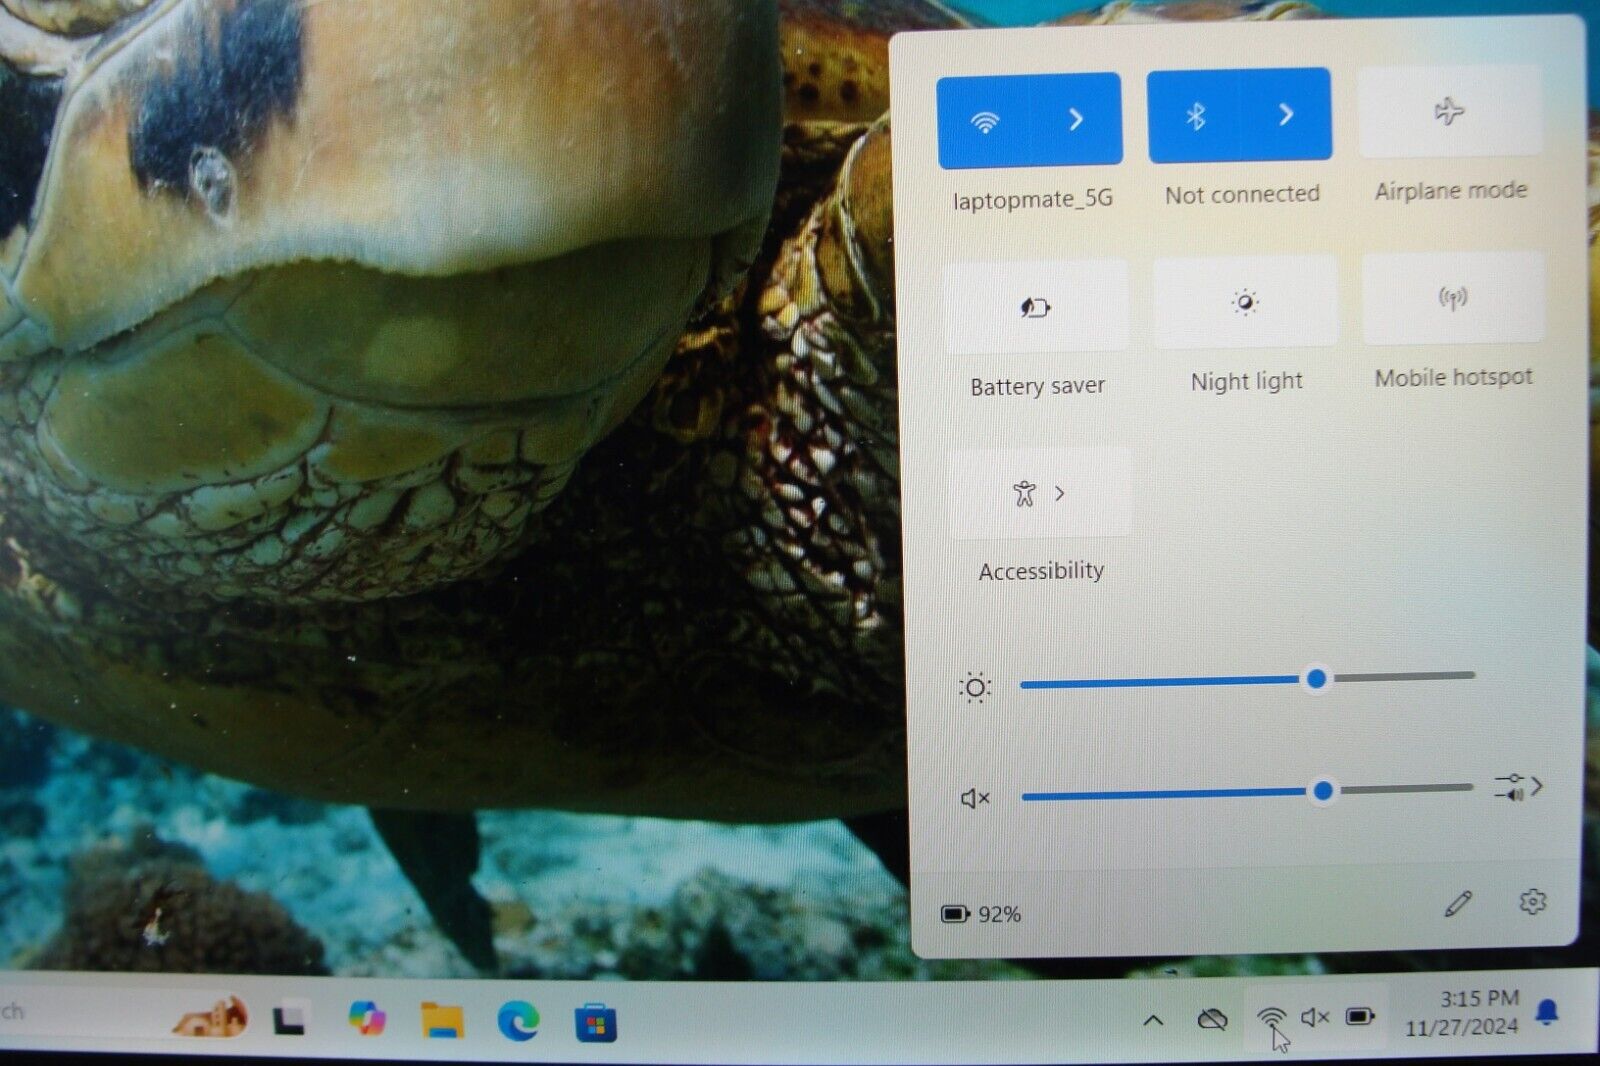Expand Wi-Fi network list chevron

[1076, 120]
